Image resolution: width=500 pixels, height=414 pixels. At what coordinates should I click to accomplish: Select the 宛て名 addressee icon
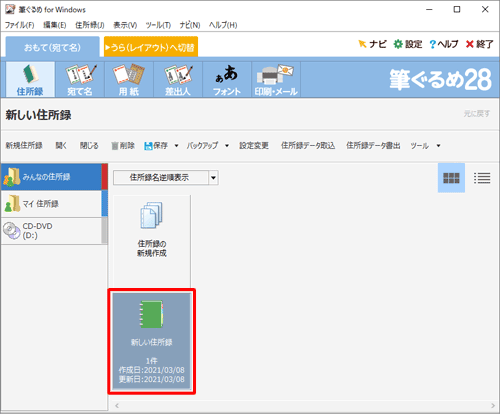pos(80,79)
